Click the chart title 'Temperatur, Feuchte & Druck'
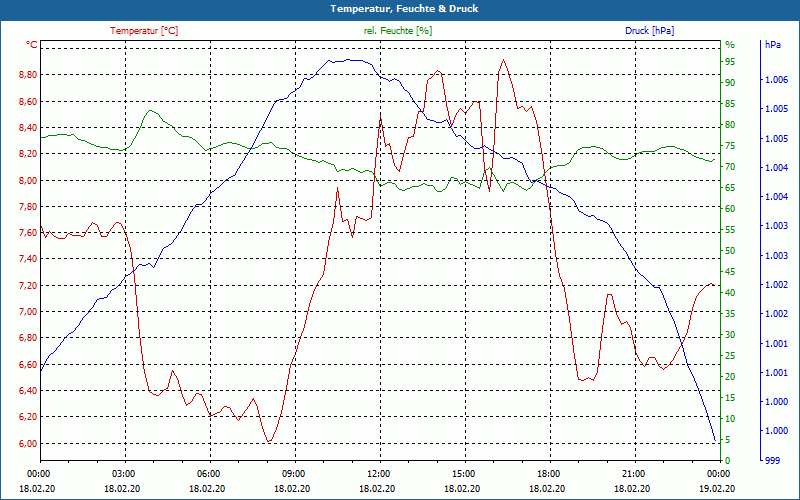Viewport: 800px width, 500px height. click(404, 9)
